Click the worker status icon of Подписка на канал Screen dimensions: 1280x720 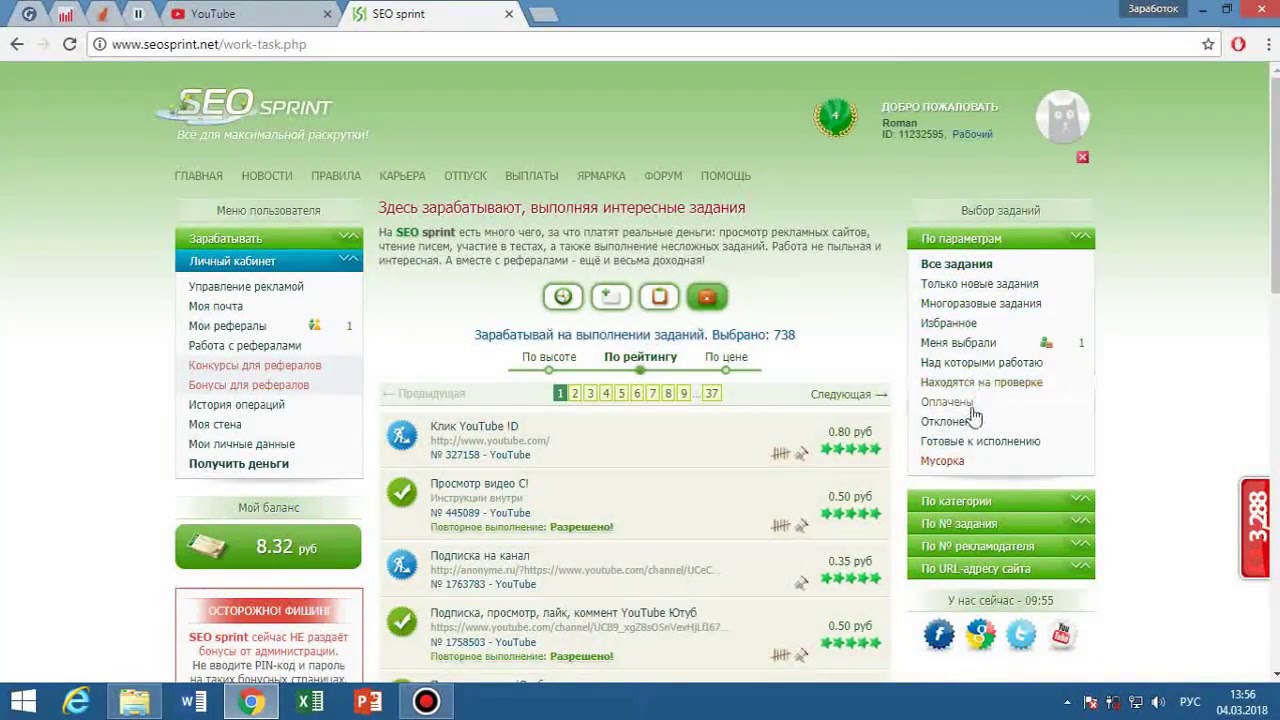tap(402, 564)
